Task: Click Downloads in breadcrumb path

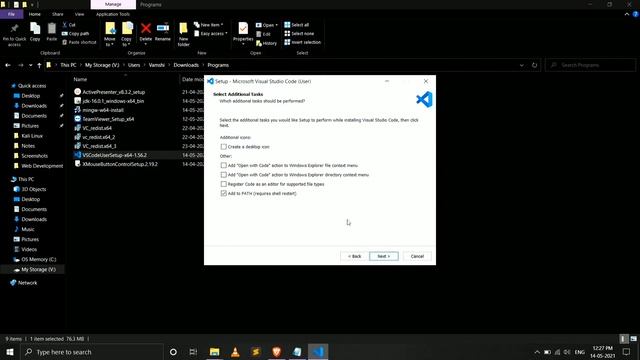Action: (186, 65)
